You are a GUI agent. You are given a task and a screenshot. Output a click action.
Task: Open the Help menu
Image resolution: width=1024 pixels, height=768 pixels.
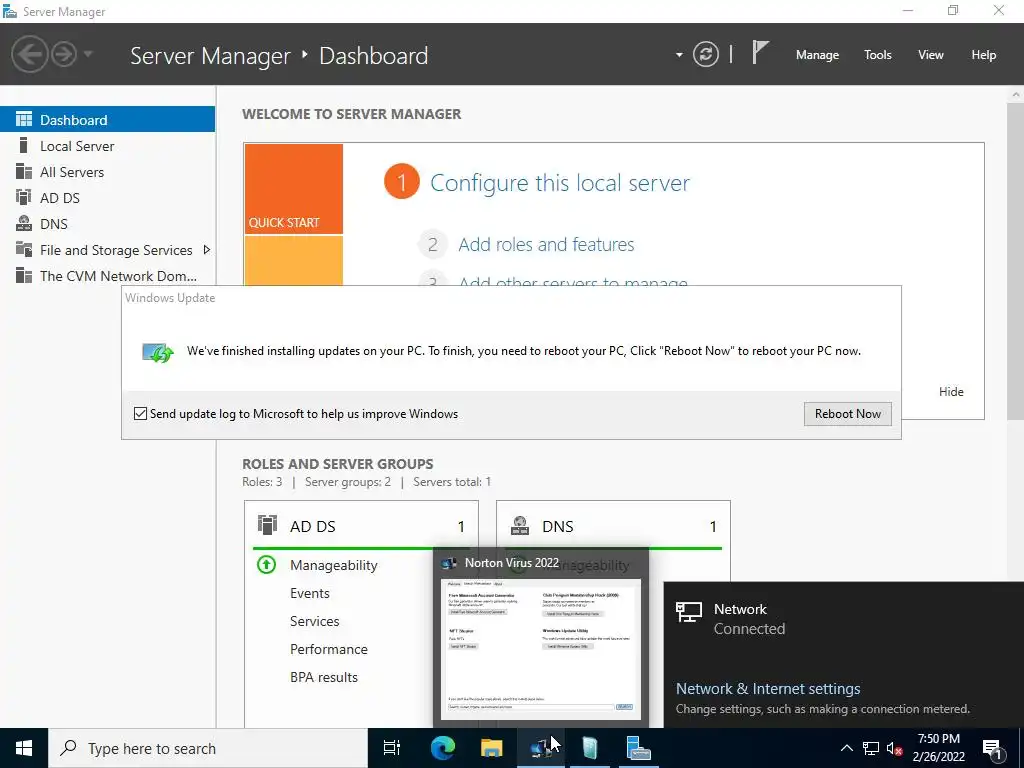(x=983, y=55)
